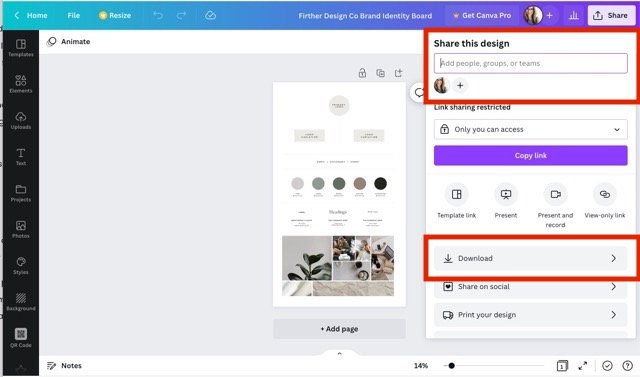Viewport: 640px width, 377px height.
Task: Check the cloud save status icon
Action: (210, 16)
